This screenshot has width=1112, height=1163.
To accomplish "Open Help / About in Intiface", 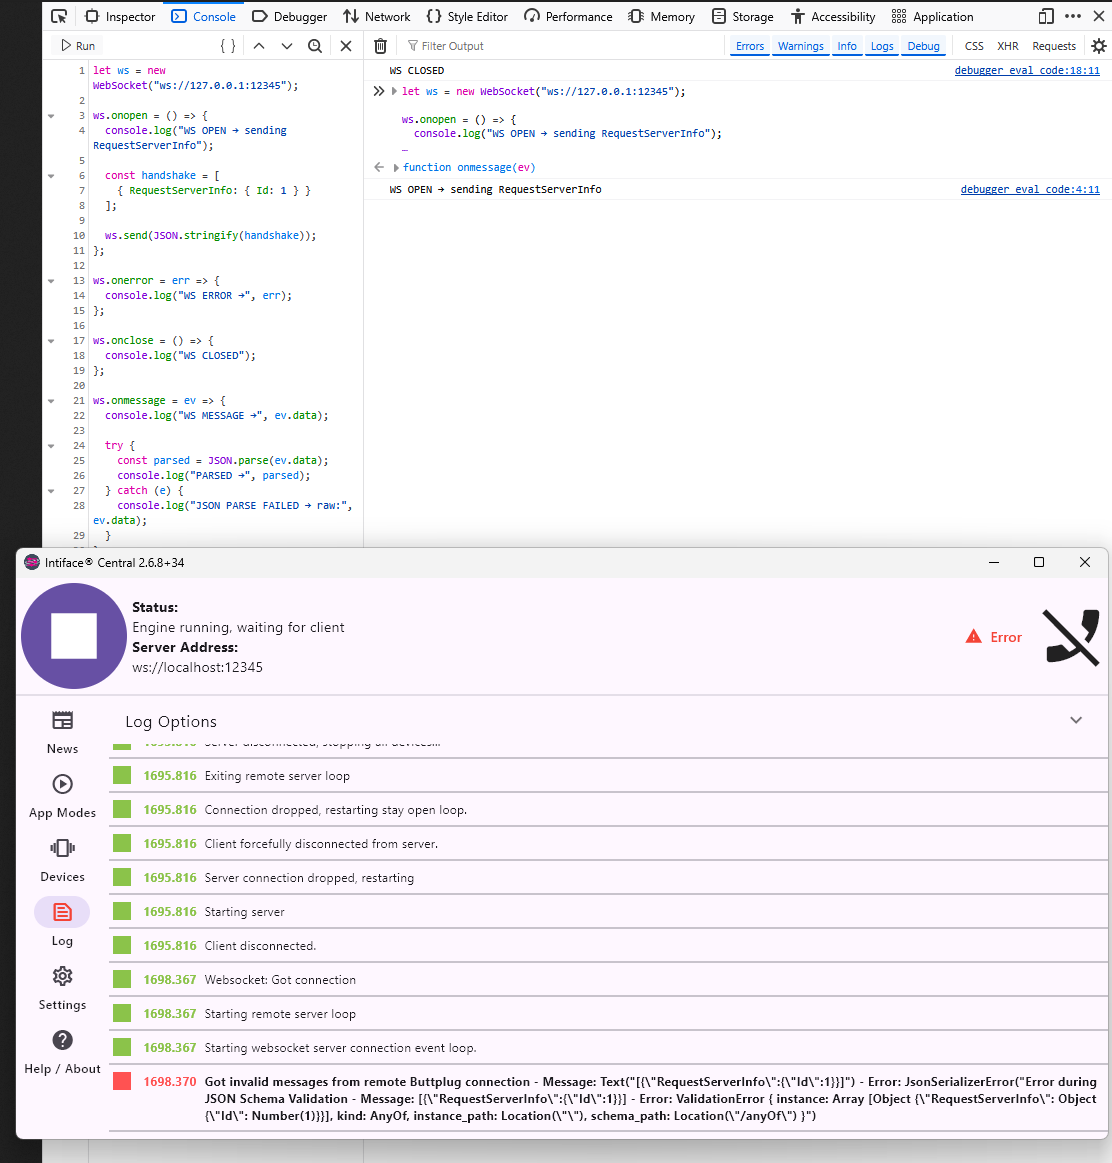I will pyautogui.click(x=62, y=1052).
